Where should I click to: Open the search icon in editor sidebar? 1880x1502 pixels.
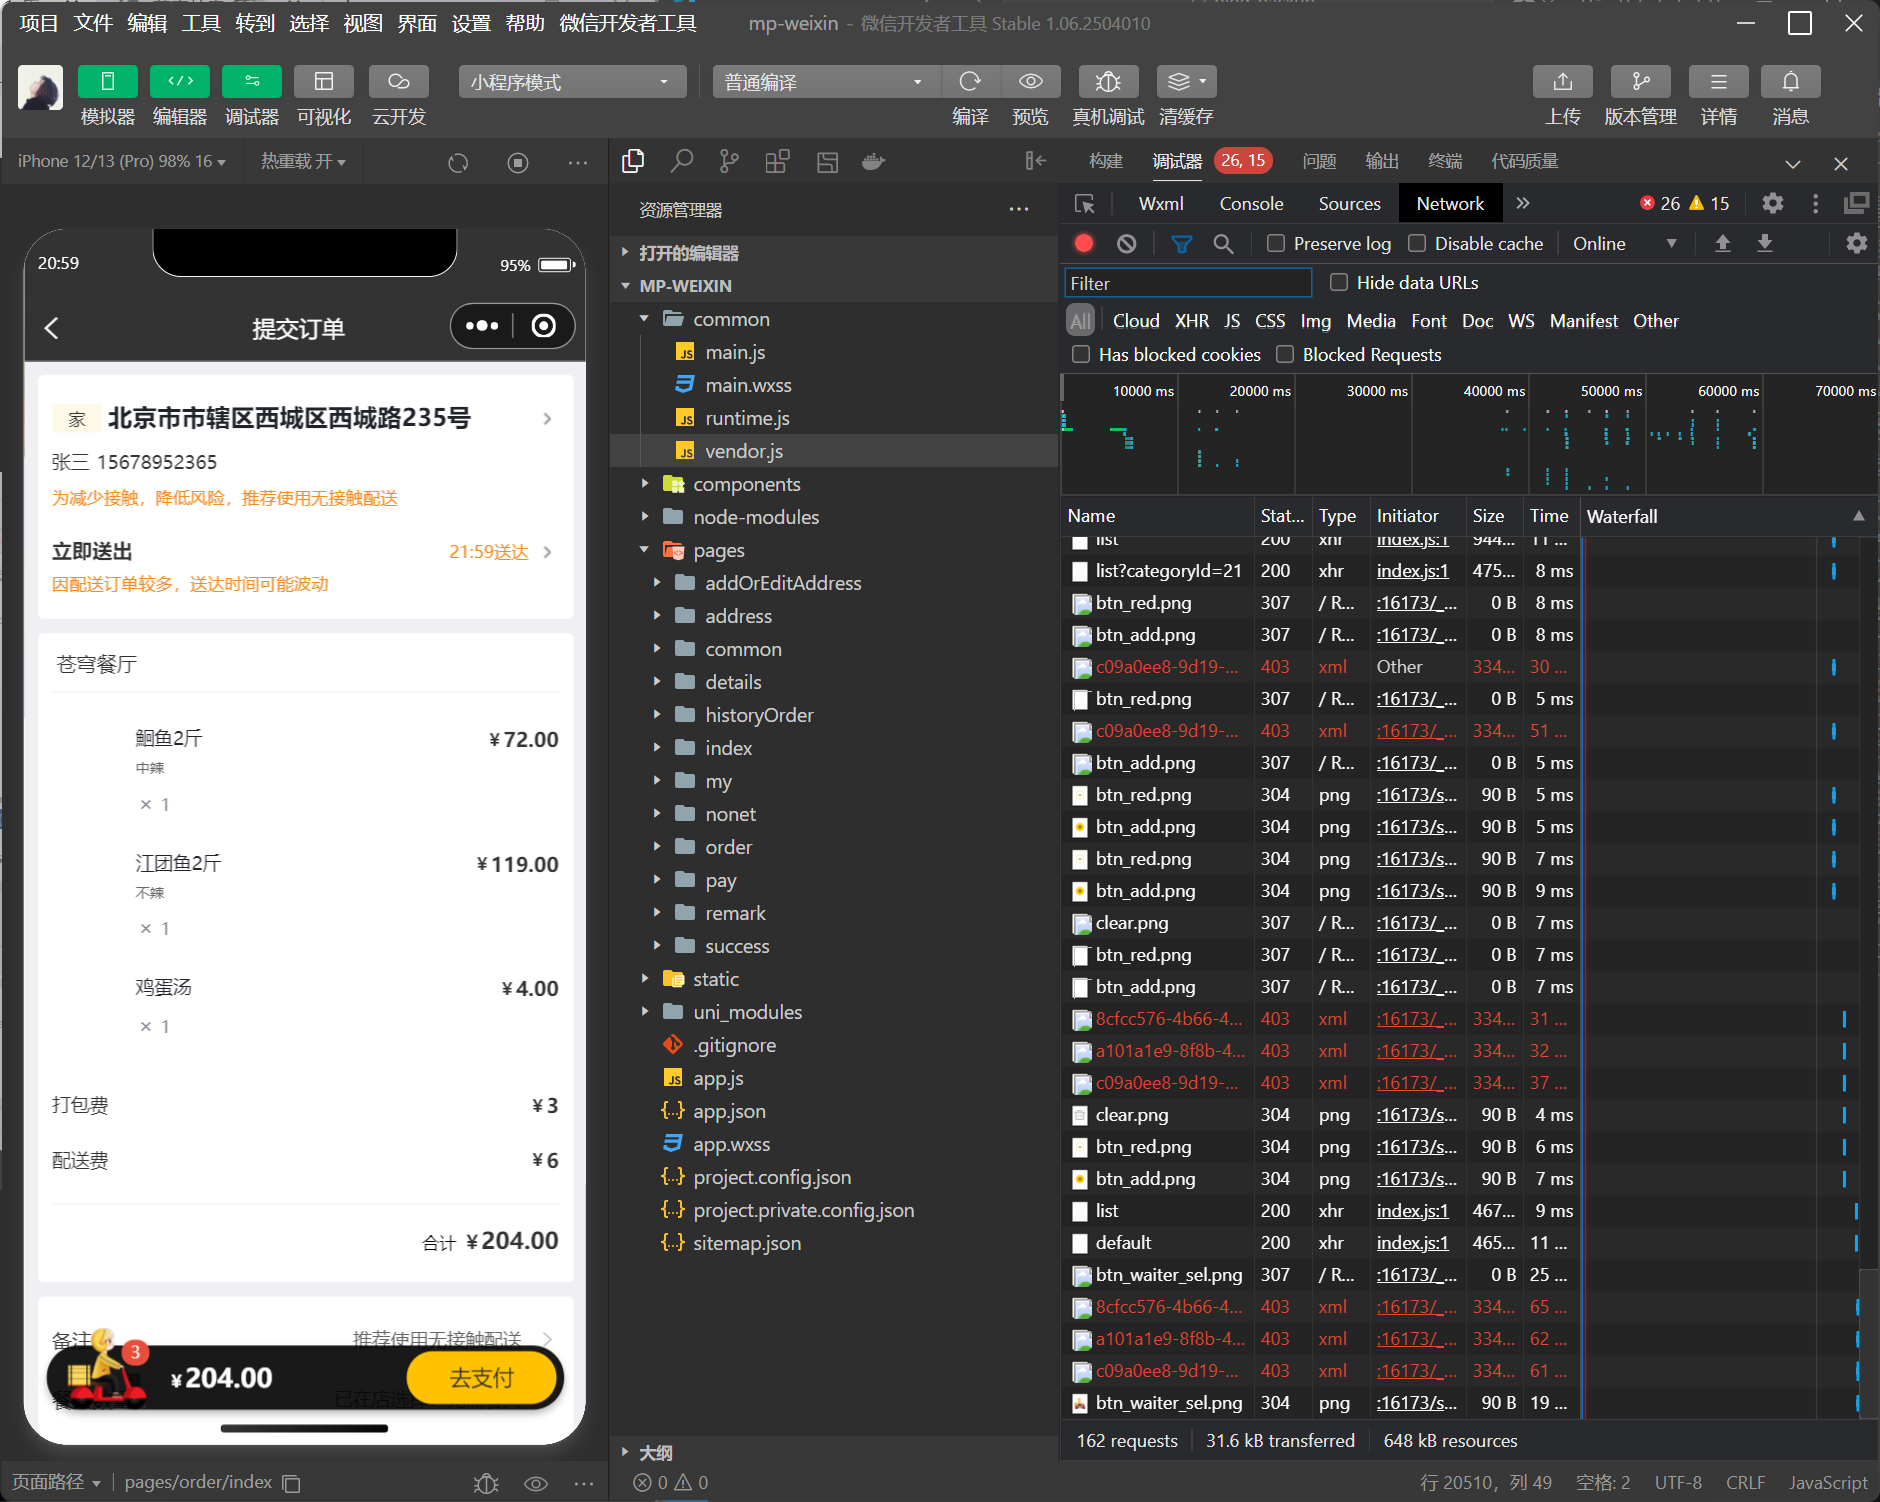tap(682, 162)
